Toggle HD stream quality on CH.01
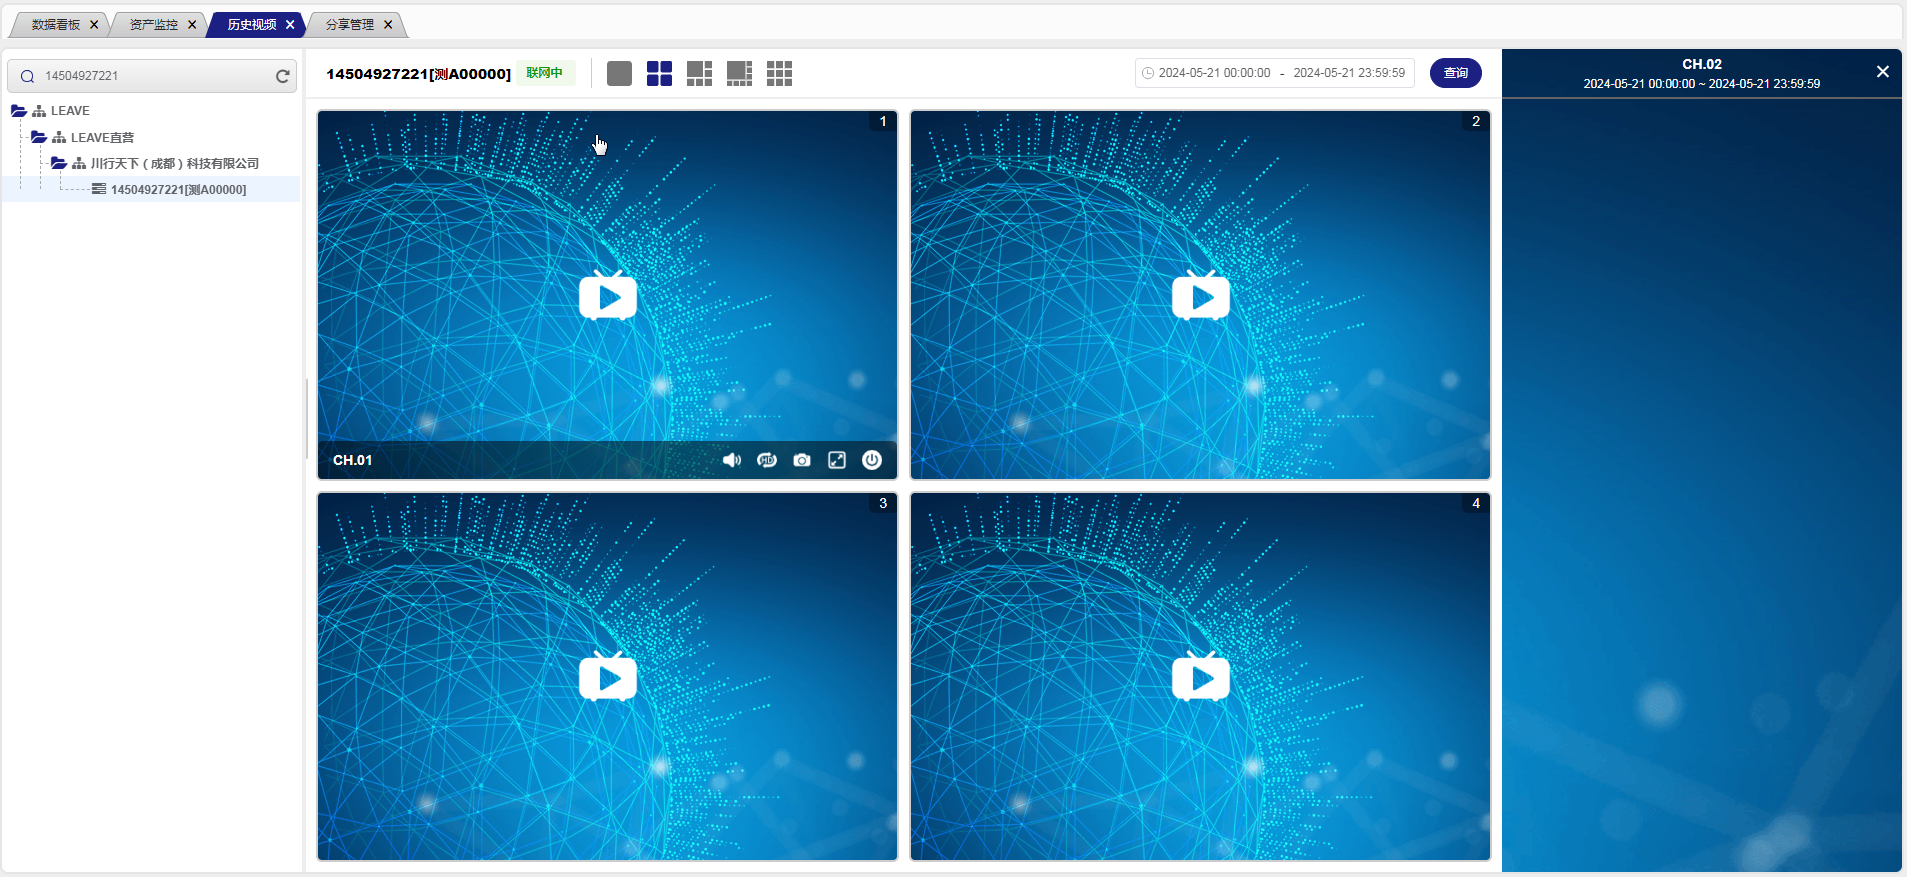 pyautogui.click(x=767, y=460)
